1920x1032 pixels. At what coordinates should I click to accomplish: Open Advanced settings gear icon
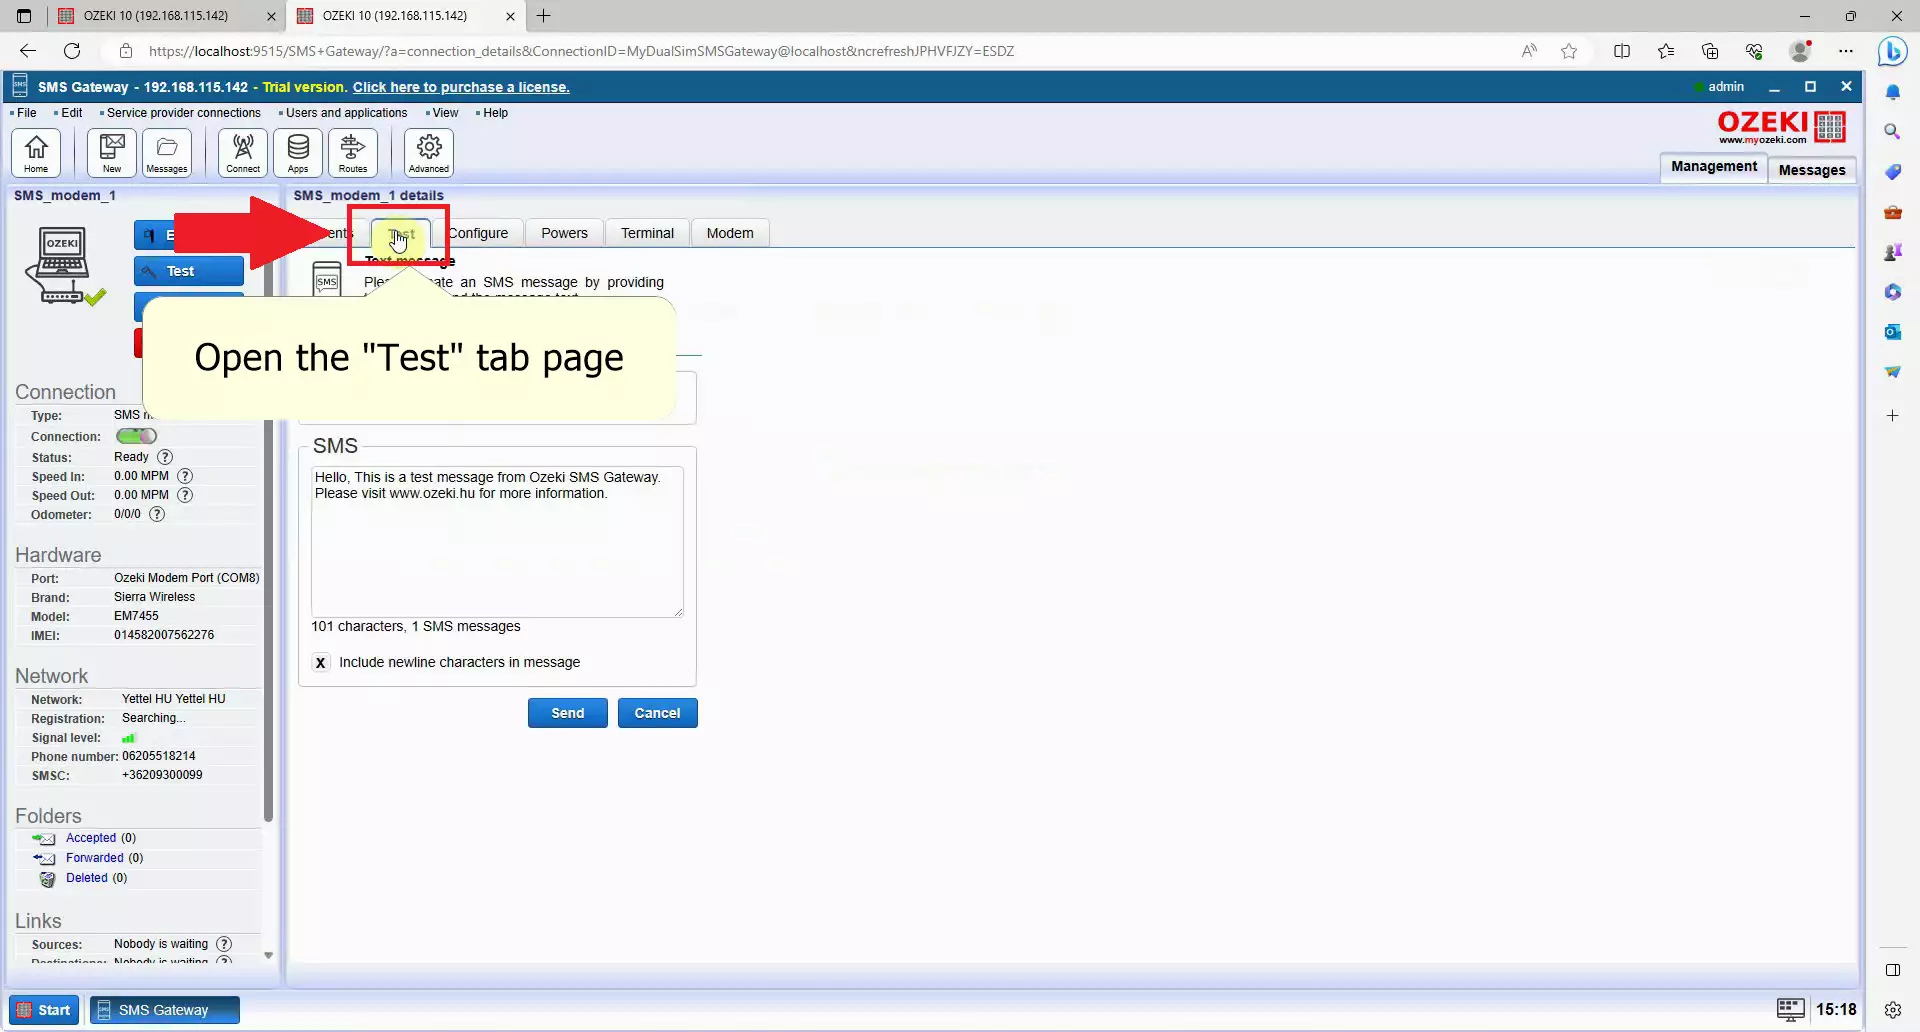[429, 153]
